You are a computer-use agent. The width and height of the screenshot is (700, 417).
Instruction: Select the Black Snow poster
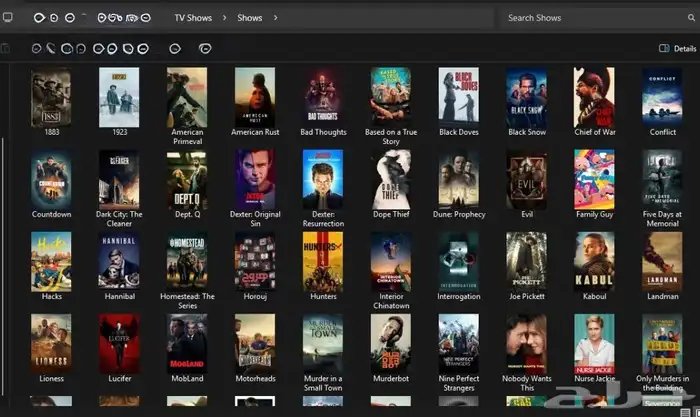coord(526,97)
